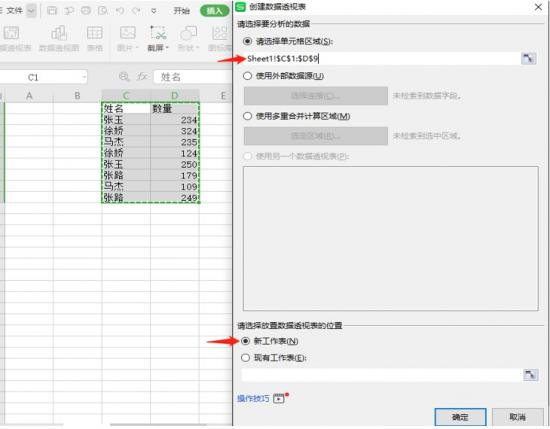This screenshot has height=429, width=550.
Task: Select 'Multiple consolidation ranges' radio option
Action: tap(247, 116)
